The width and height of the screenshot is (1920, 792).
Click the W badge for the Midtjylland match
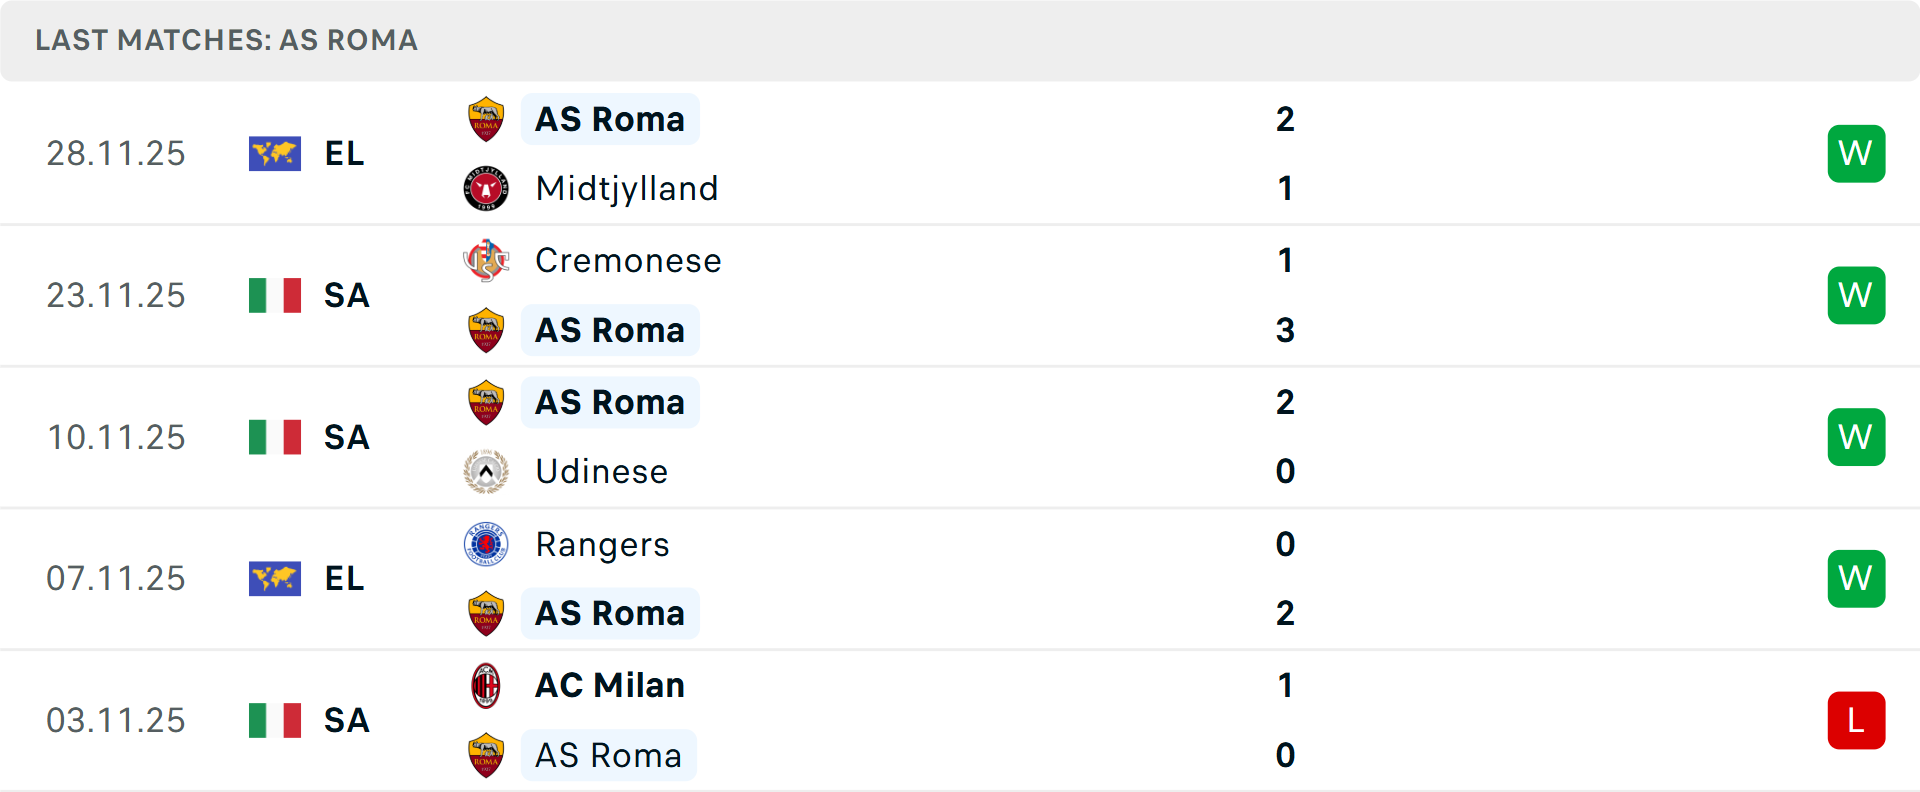pyautogui.click(x=1856, y=154)
